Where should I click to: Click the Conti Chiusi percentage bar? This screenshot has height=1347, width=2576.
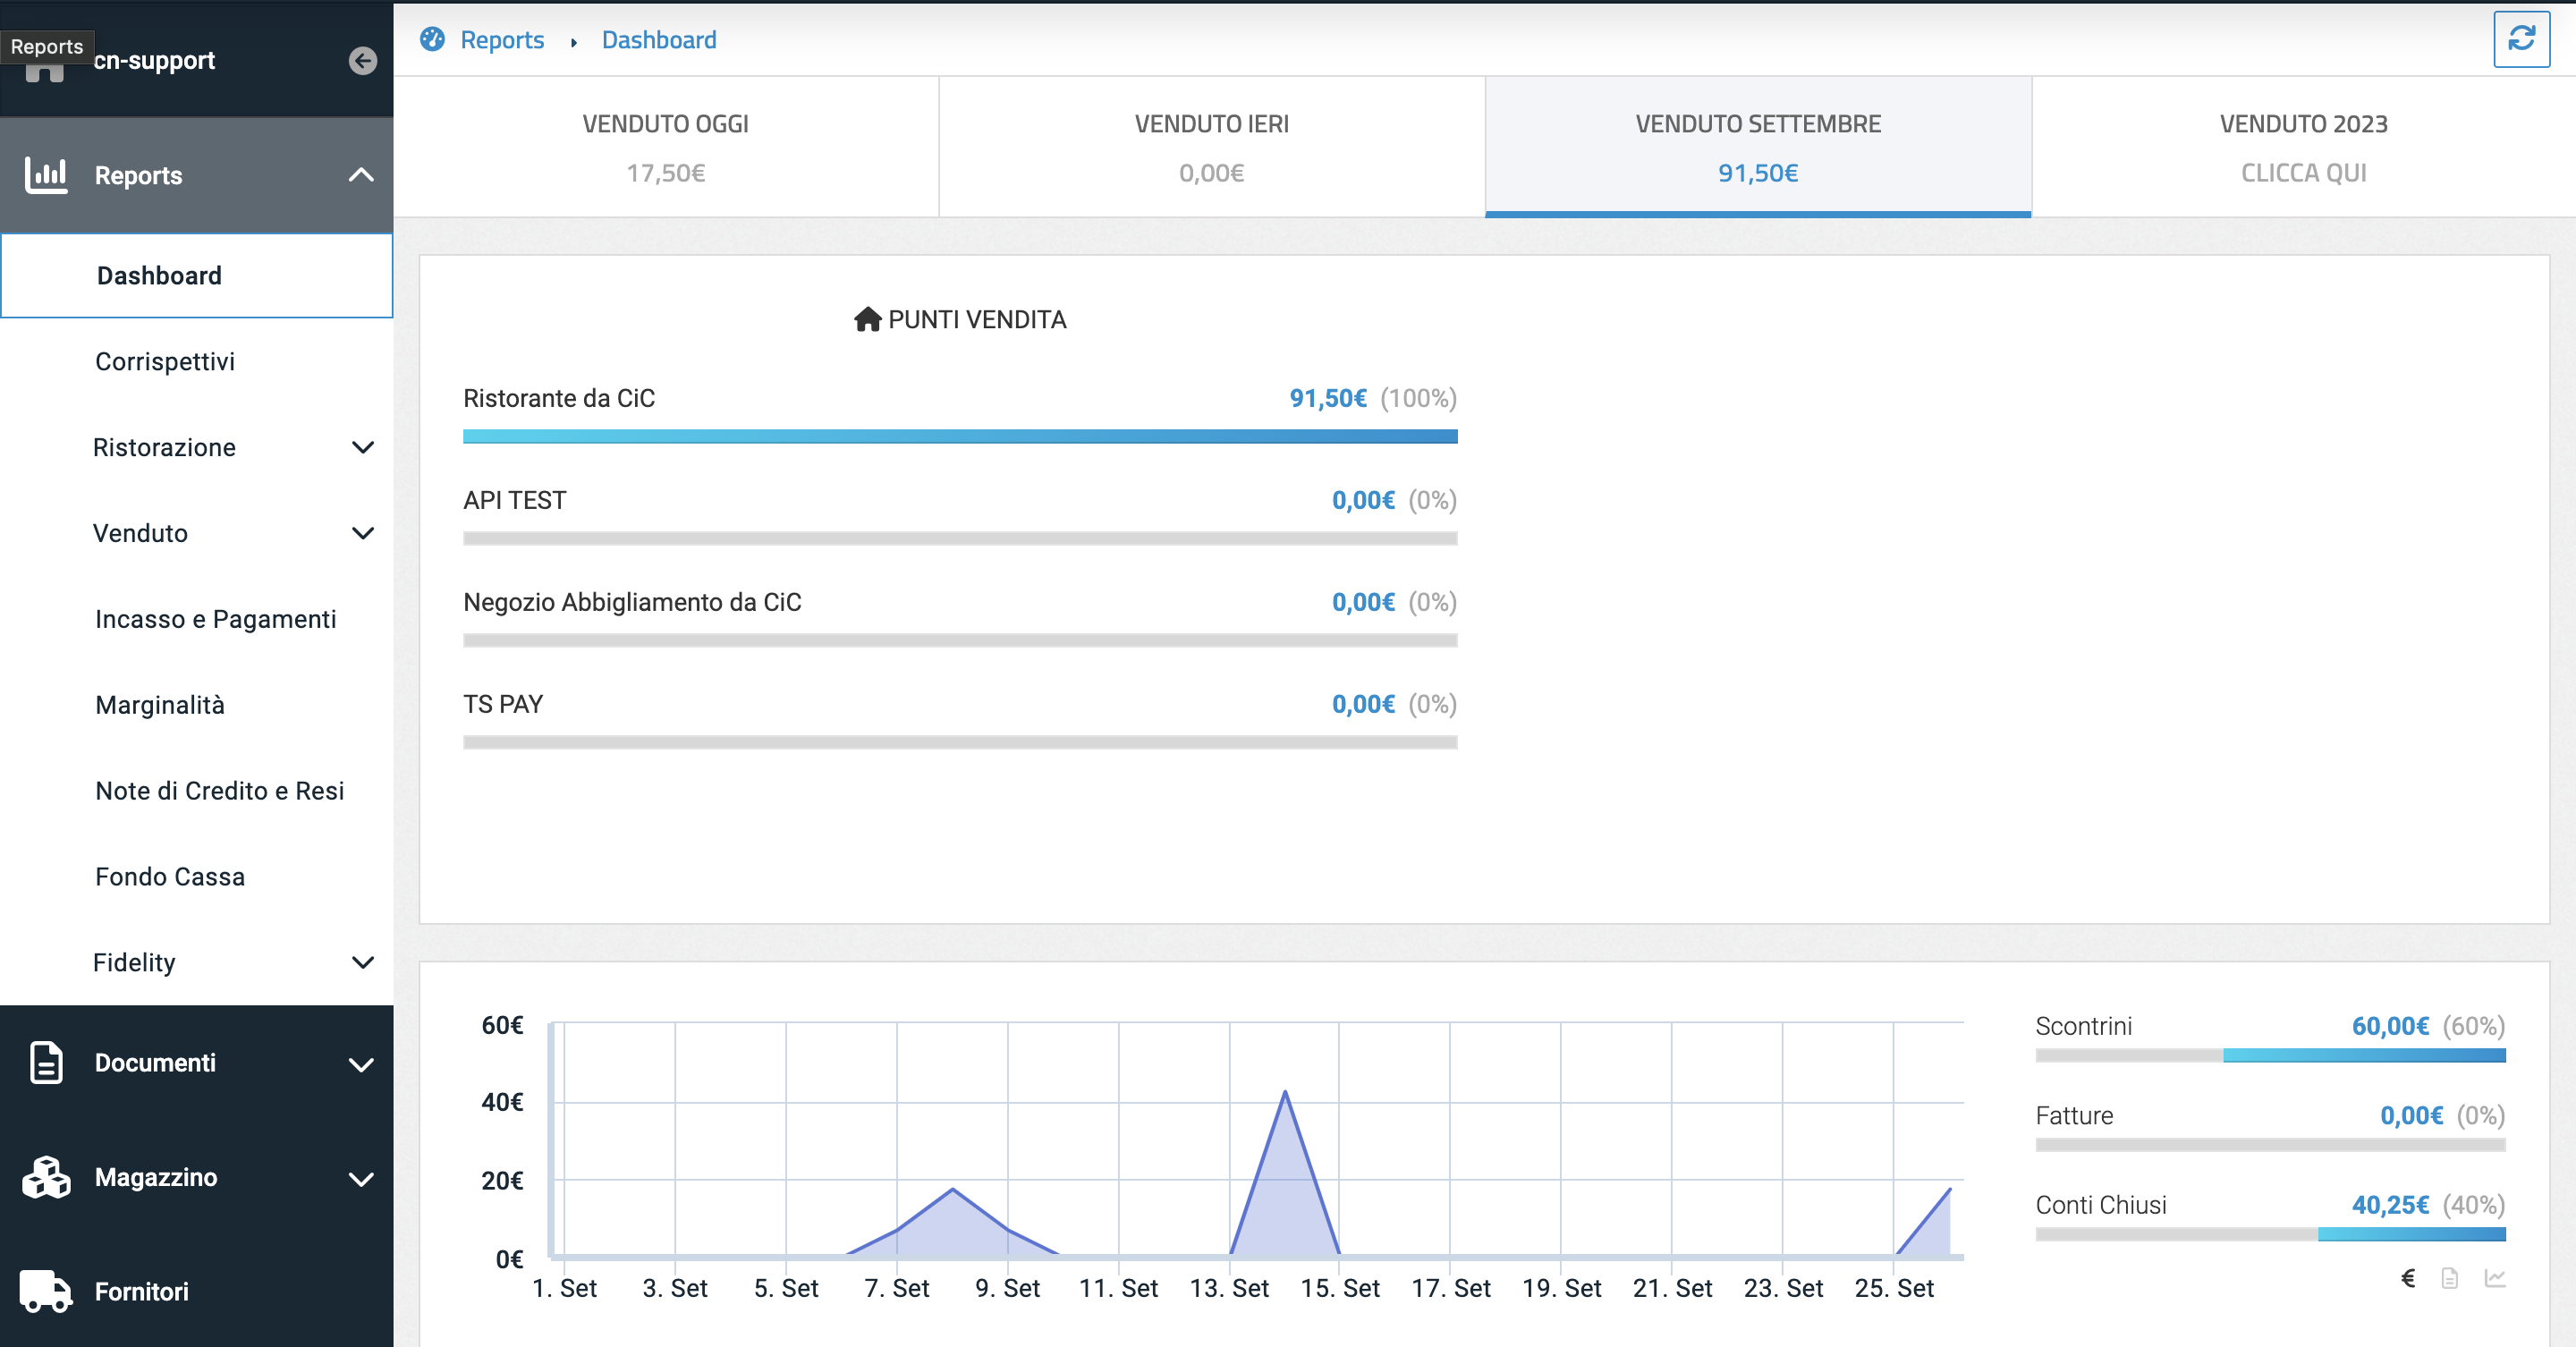point(2270,1234)
